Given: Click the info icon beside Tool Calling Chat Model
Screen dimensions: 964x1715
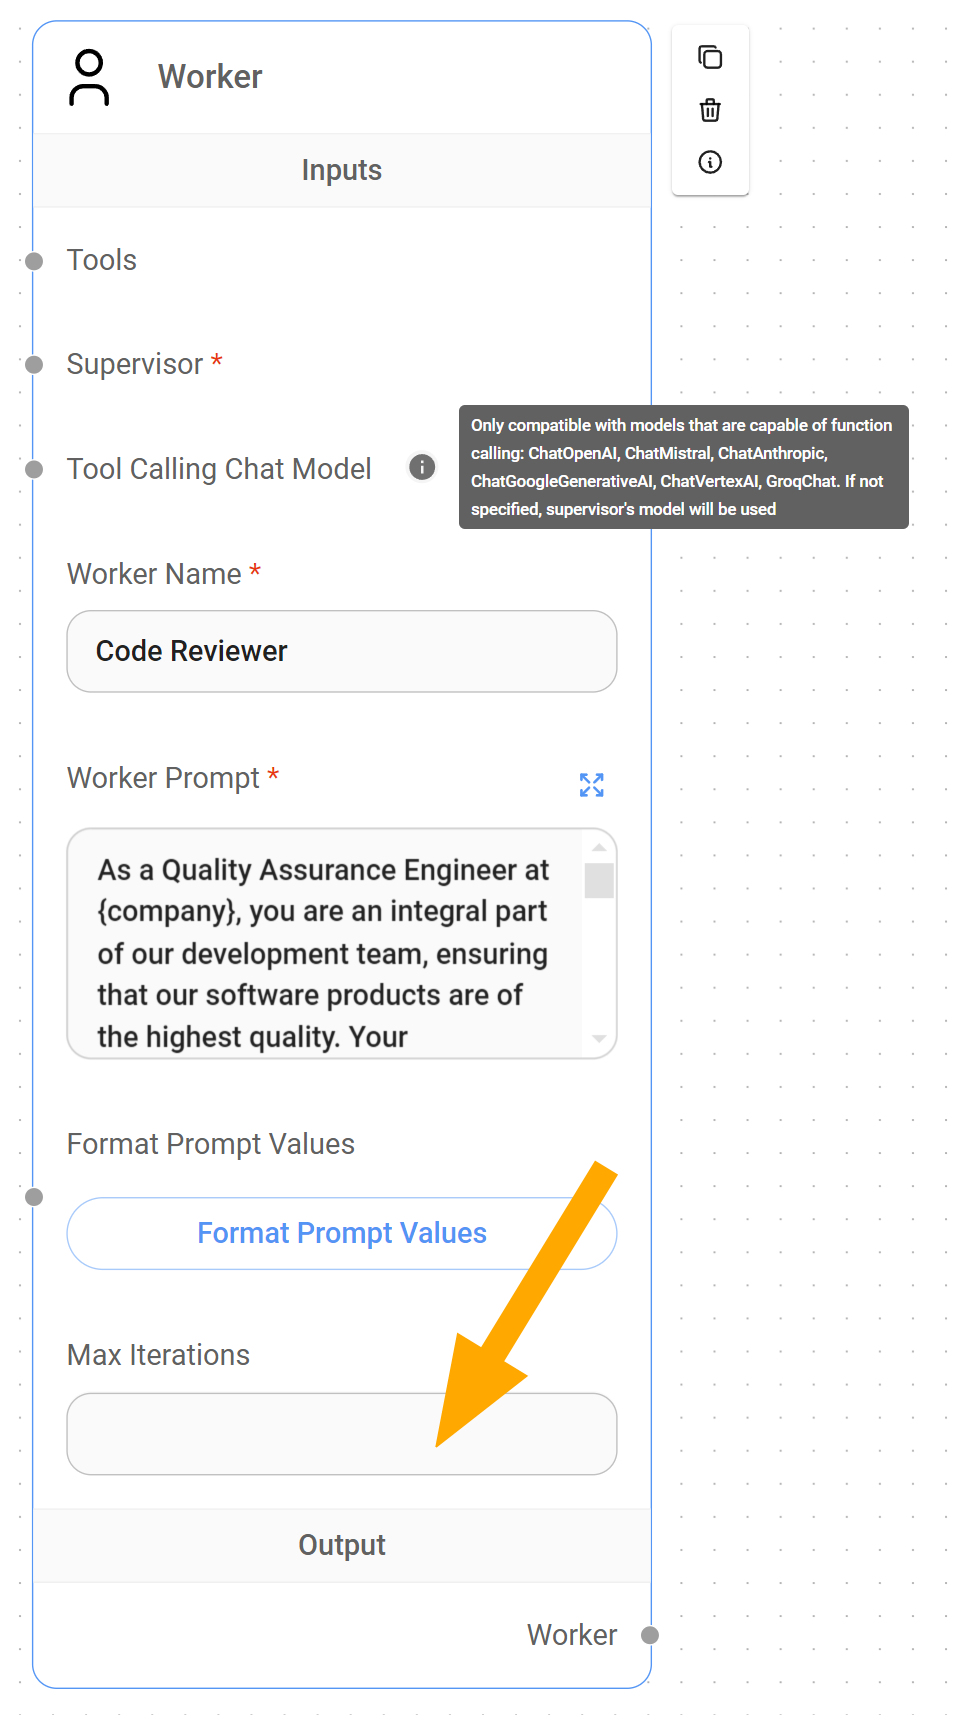Looking at the screenshot, I should pos(422,467).
